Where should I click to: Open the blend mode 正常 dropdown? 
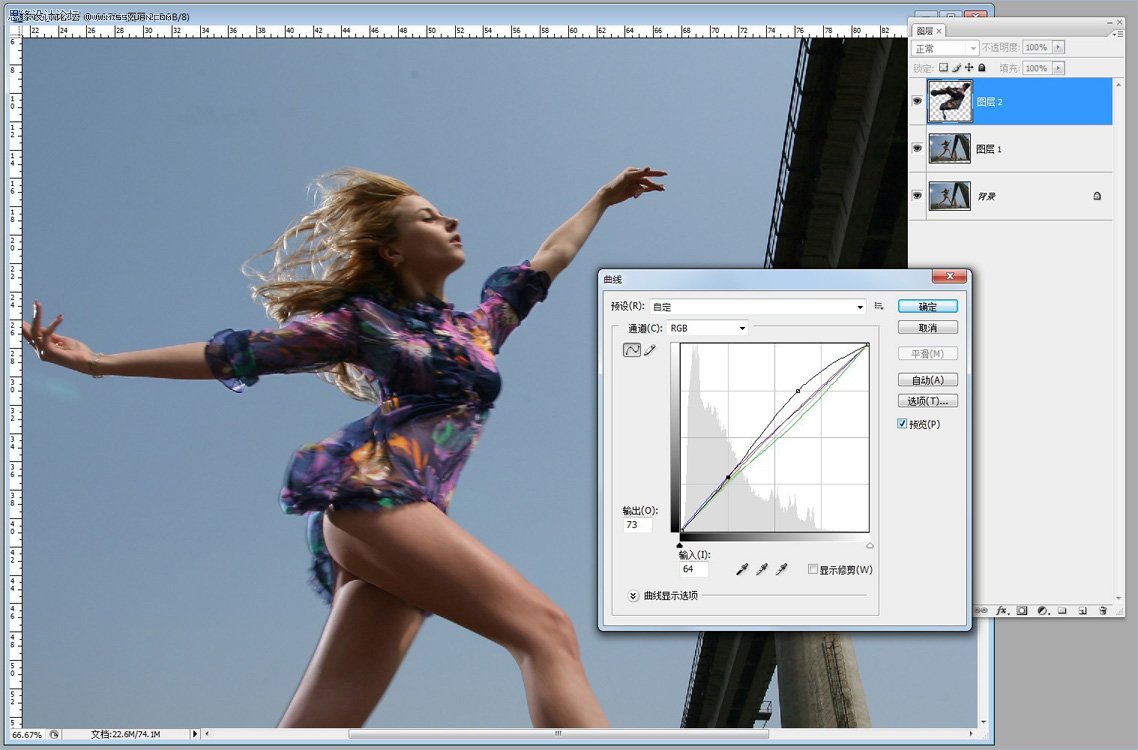945,48
